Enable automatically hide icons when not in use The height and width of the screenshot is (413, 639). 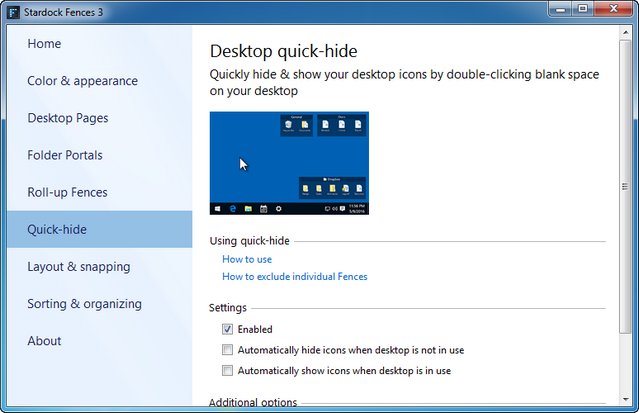click(228, 350)
